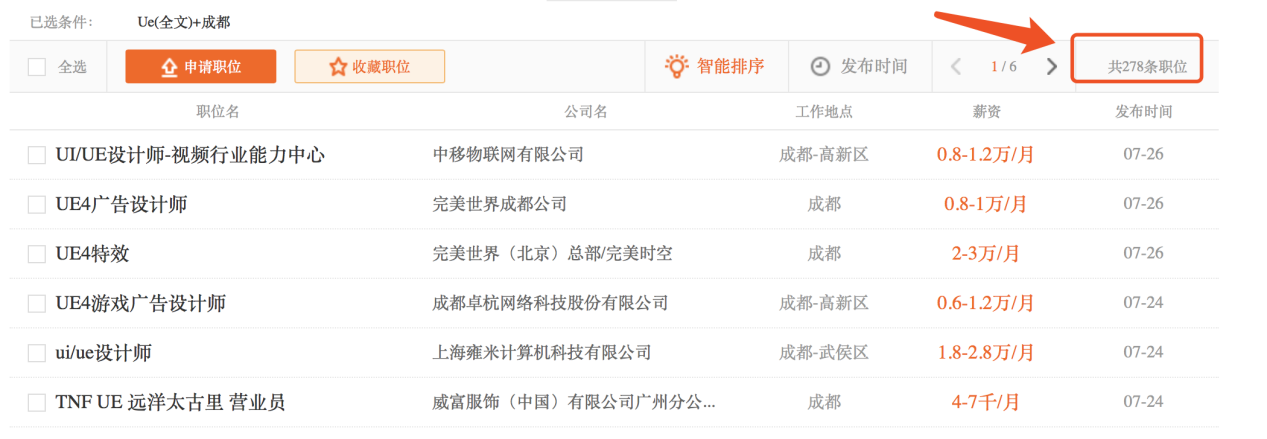Click salary 0.8-1万/月
Screen dimensions: 1267x439
(985, 204)
